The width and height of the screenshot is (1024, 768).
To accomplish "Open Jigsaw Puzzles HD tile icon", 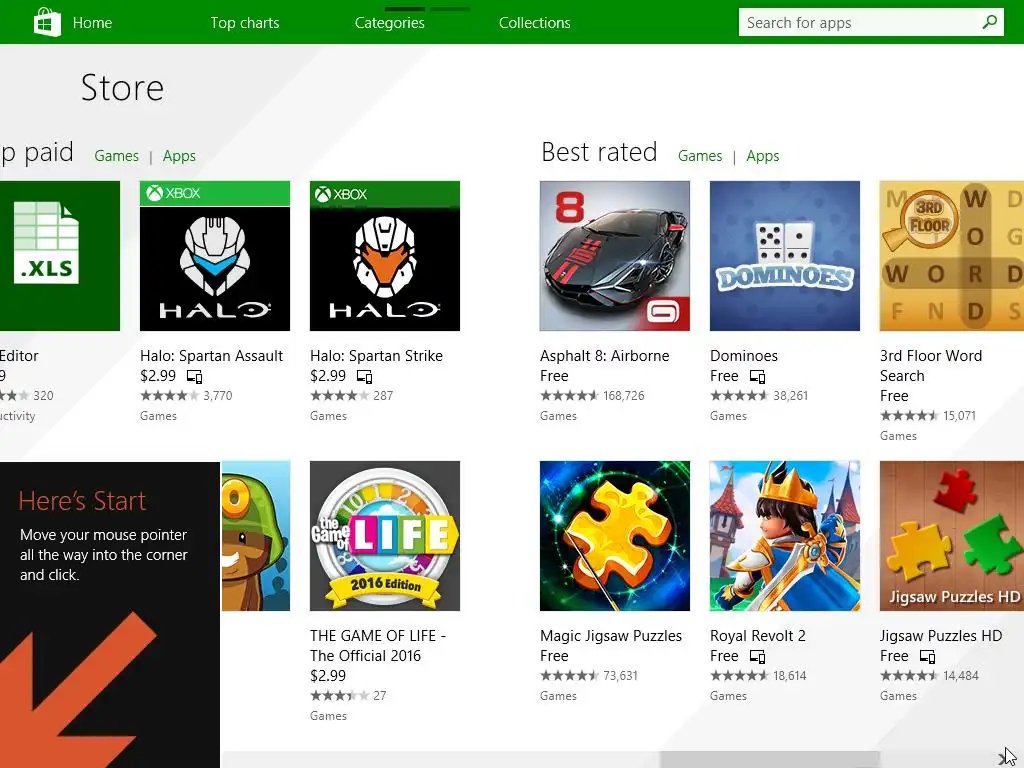I will tap(952, 536).
